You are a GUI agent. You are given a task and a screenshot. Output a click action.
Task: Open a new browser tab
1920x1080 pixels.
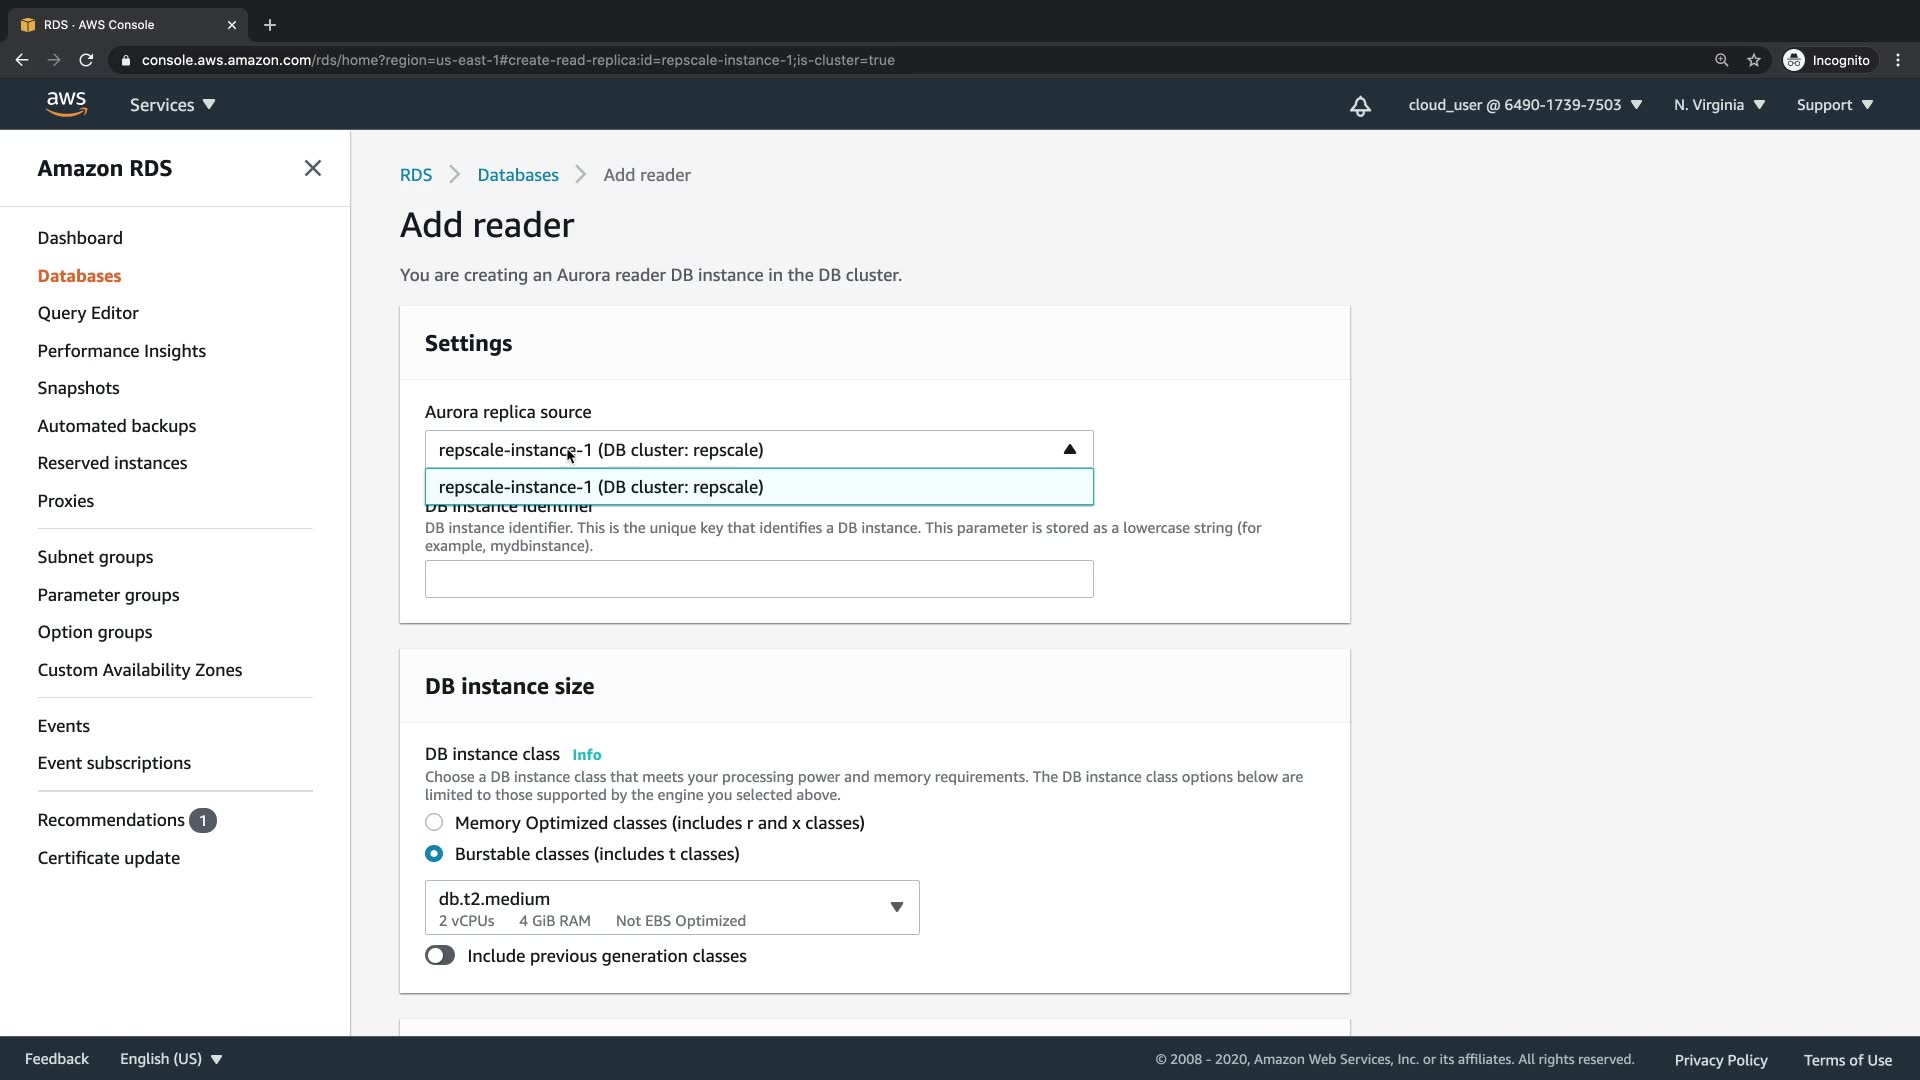tap(270, 25)
